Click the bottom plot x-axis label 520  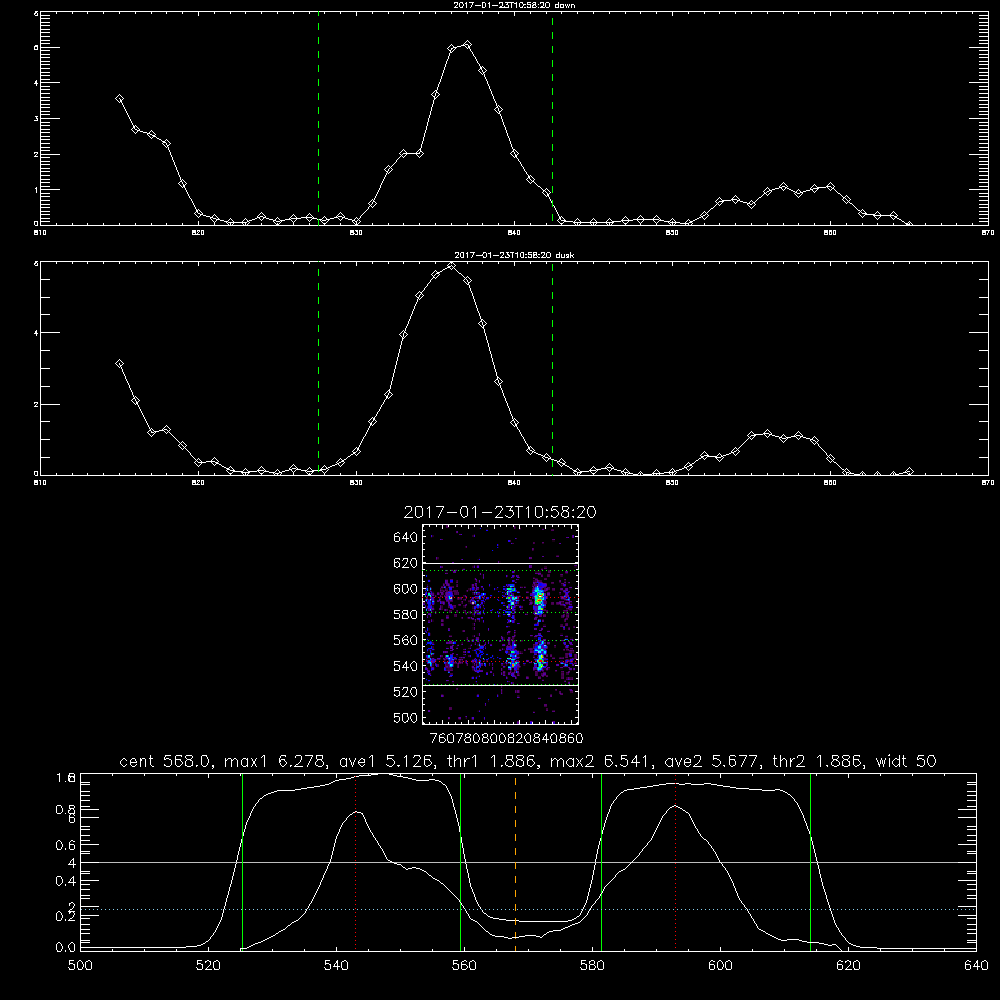tap(208, 966)
